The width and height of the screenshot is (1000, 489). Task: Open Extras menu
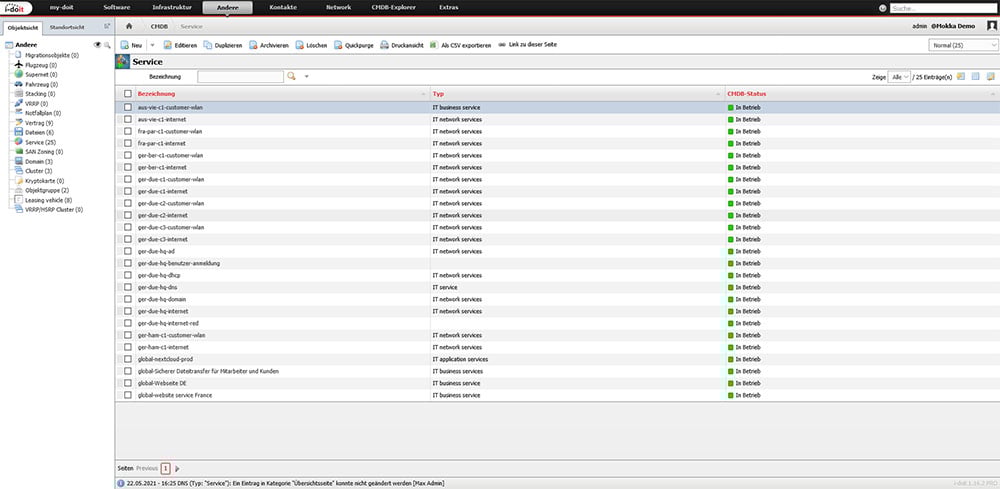448,7
